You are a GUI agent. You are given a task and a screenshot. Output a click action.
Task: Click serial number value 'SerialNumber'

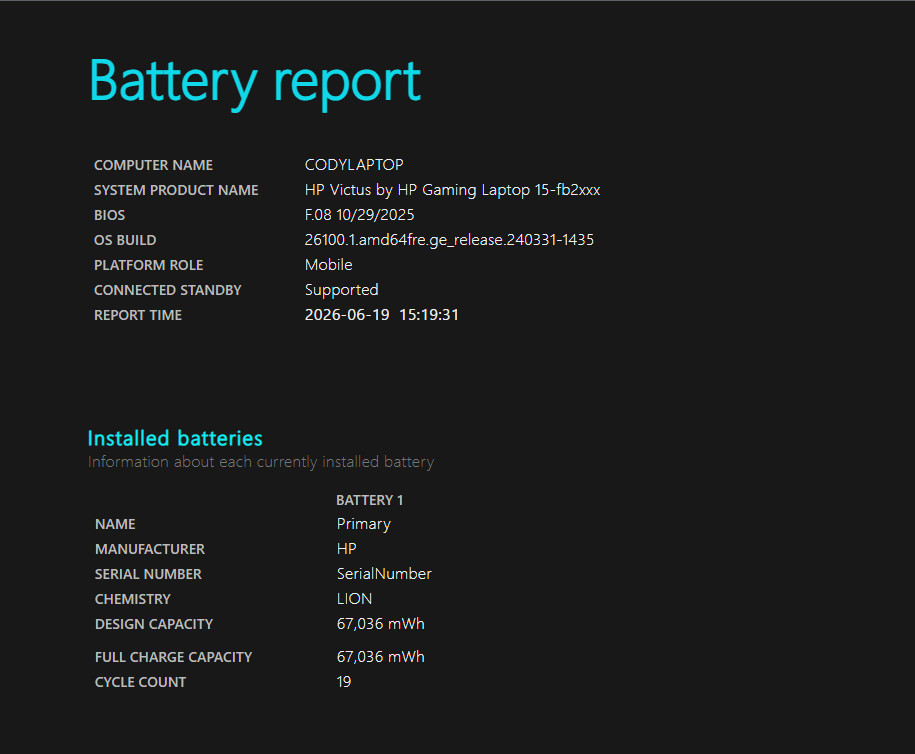pos(384,574)
